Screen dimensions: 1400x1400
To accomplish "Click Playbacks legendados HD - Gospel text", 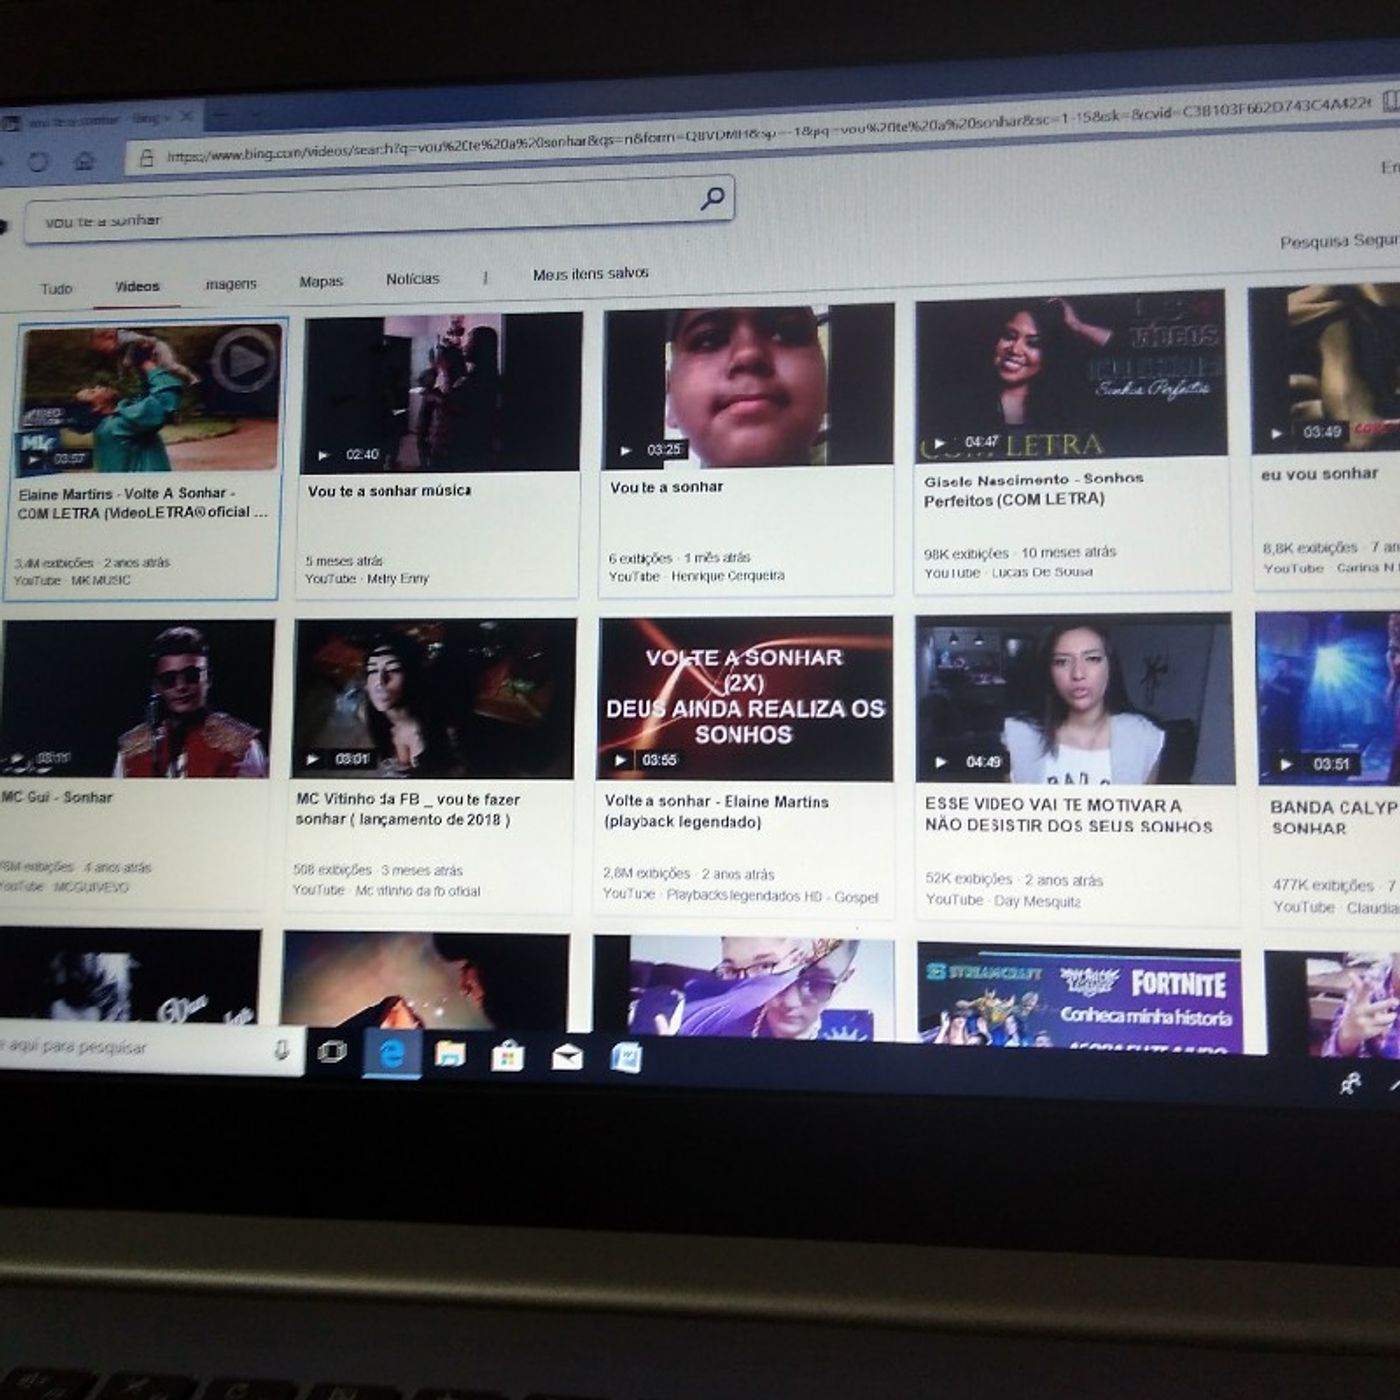I will tap(772, 897).
